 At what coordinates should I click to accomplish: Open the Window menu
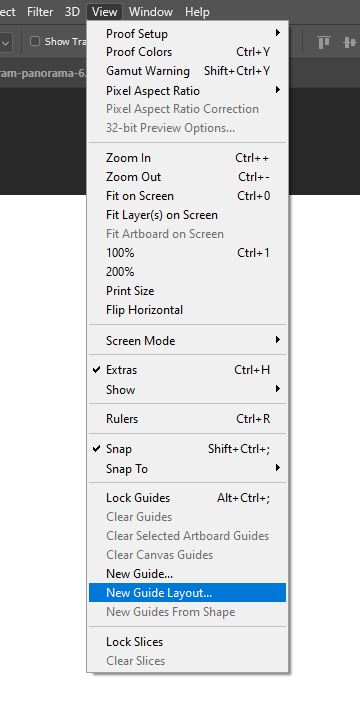[150, 12]
